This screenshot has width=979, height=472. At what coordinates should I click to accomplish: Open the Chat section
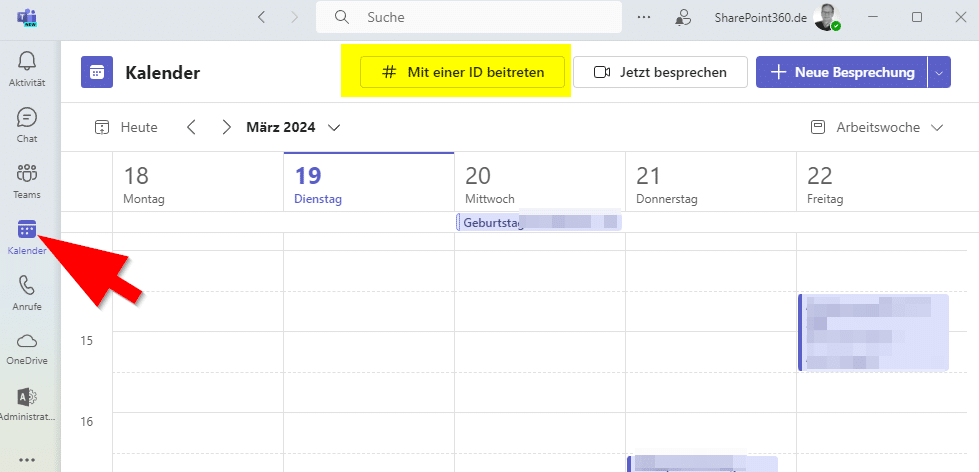(x=28, y=125)
